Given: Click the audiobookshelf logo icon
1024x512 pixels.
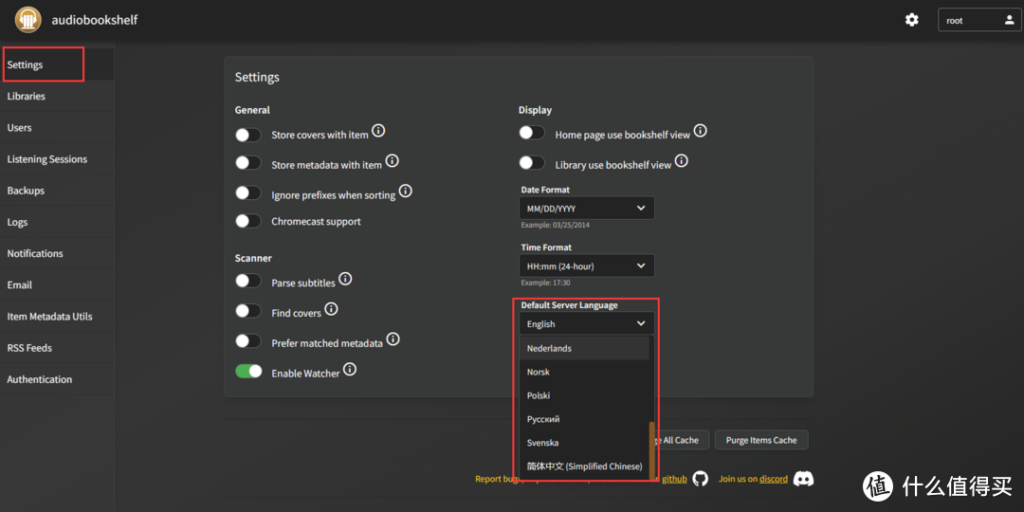Looking at the screenshot, I should click(x=28, y=19).
